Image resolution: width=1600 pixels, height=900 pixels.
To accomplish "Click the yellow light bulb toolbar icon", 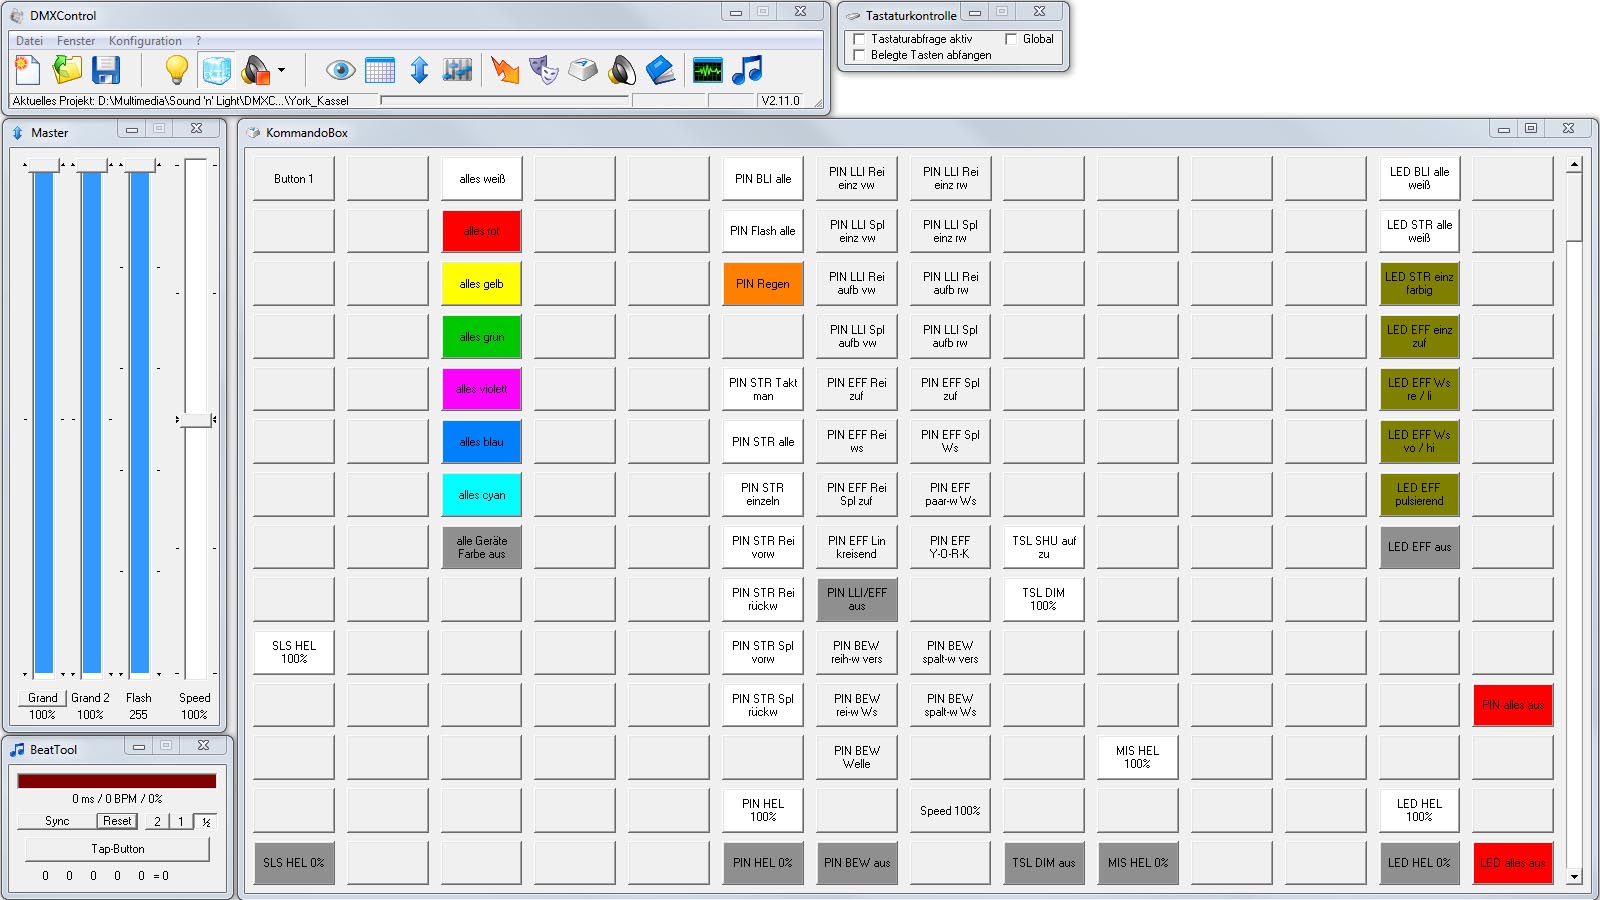I will pyautogui.click(x=176, y=70).
